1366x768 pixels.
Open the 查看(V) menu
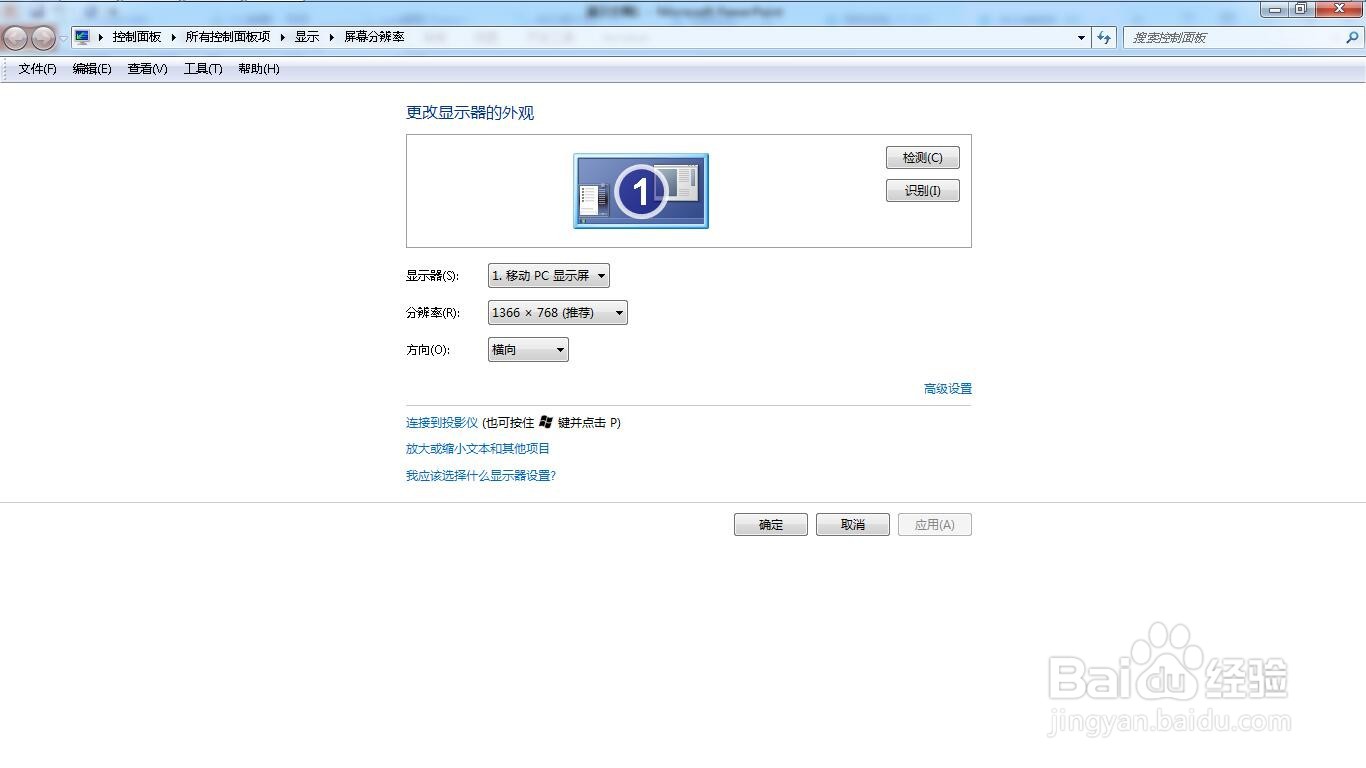pos(147,69)
